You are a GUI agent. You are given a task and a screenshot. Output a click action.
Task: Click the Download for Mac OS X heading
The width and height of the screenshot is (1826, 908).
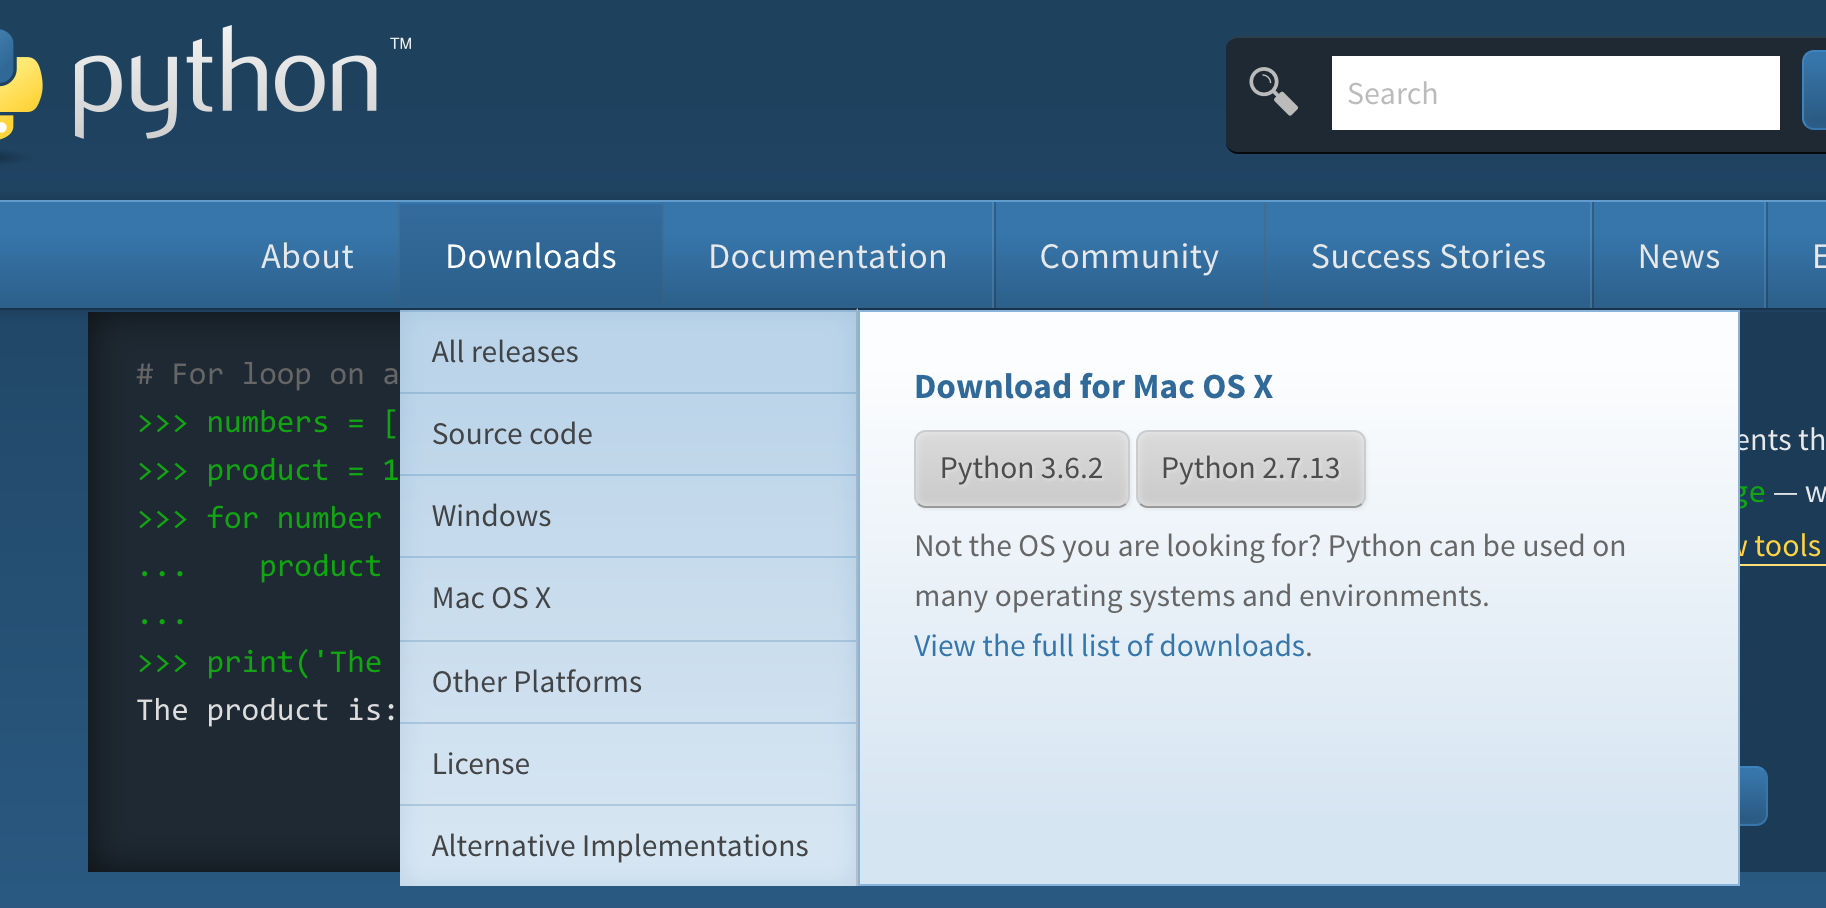pyautogui.click(x=1093, y=387)
